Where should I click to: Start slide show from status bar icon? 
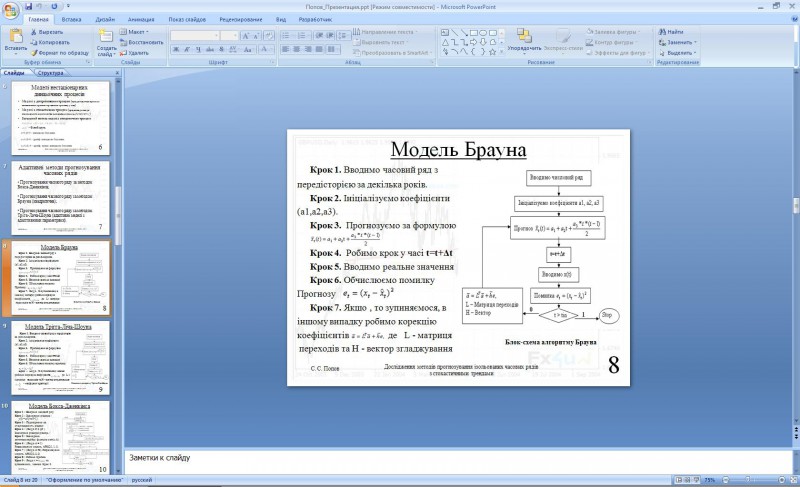[696, 480]
